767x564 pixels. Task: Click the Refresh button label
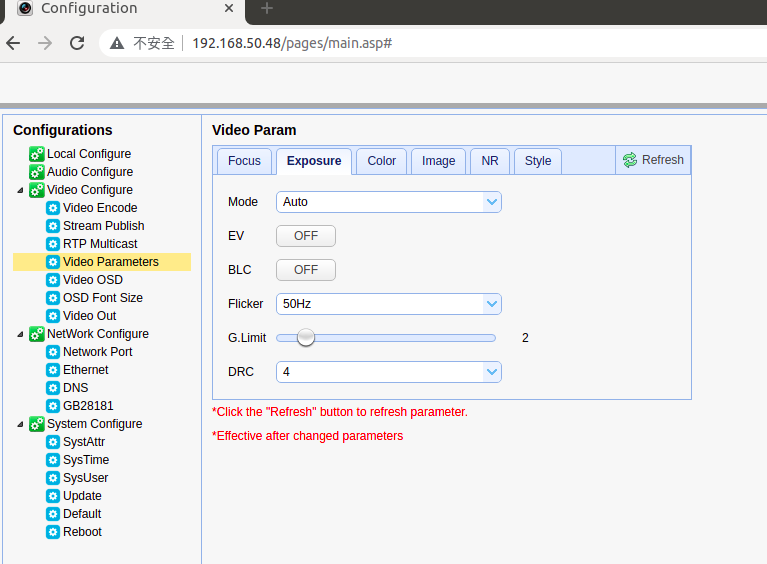click(663, 160)
